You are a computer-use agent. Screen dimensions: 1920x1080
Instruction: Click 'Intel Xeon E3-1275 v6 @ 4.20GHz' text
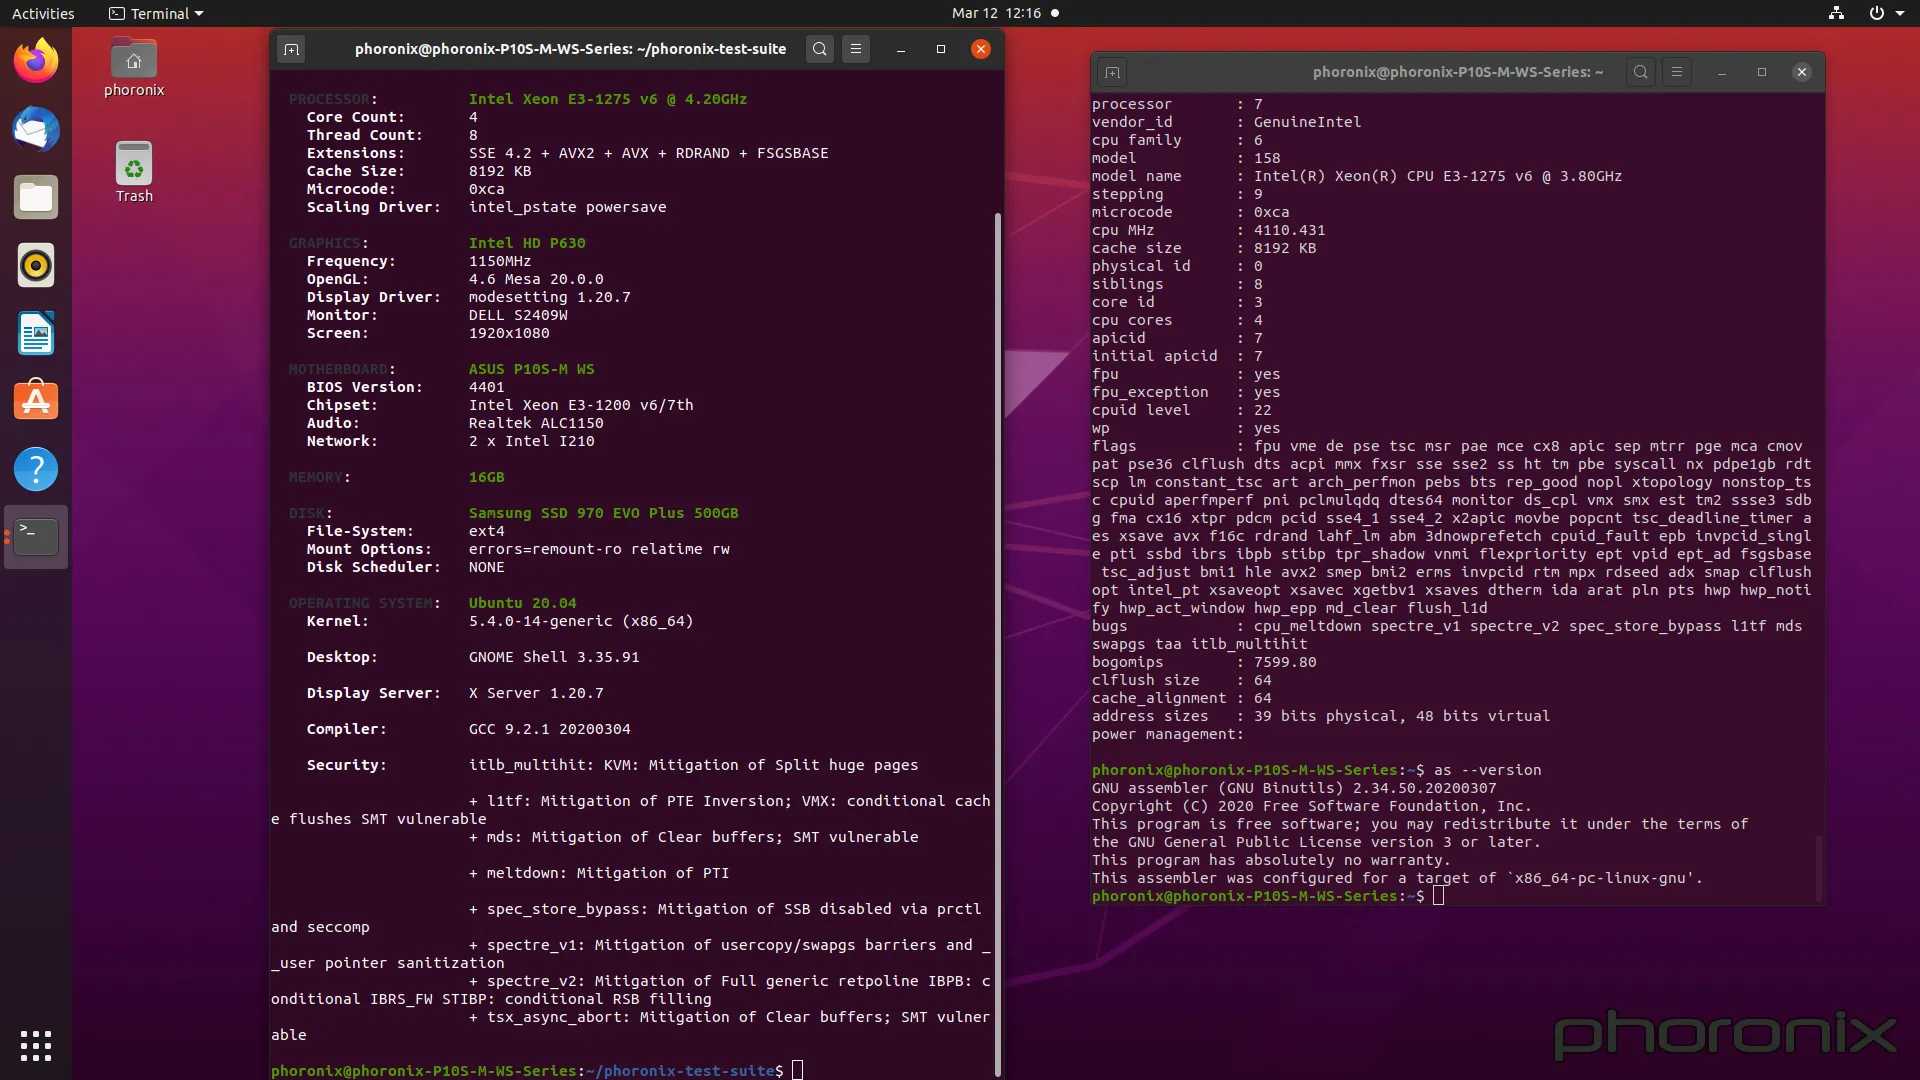608,99
